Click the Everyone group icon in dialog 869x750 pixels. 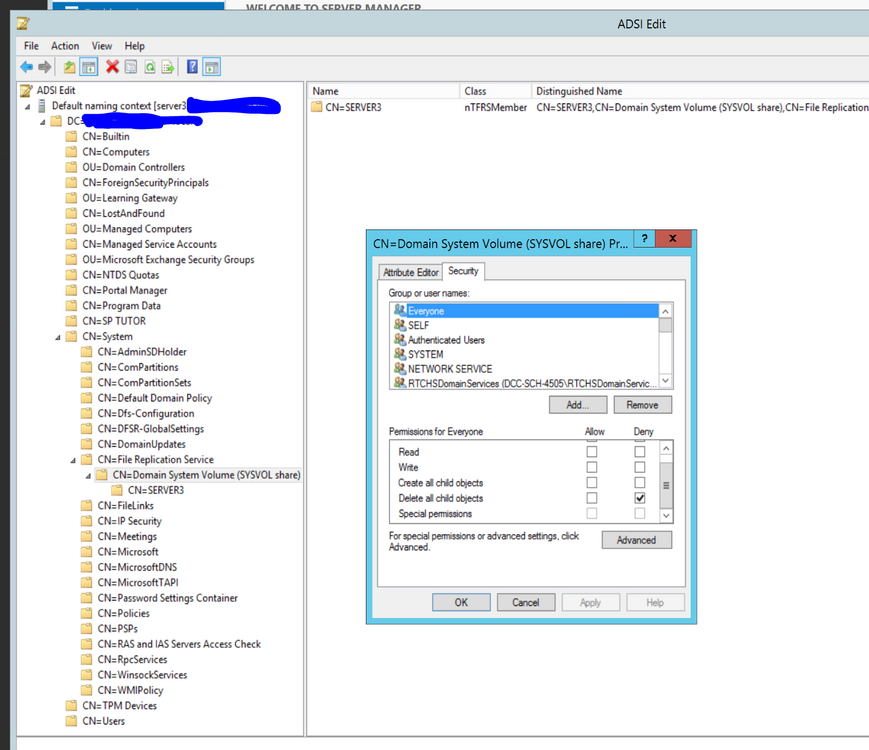[400, 310]
